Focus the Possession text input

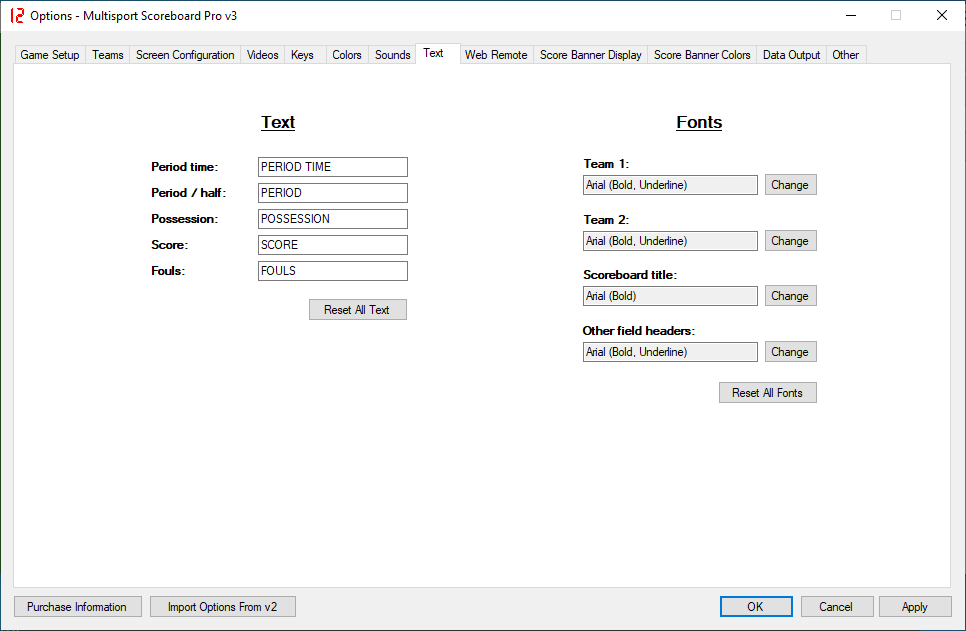pos(332,219)
